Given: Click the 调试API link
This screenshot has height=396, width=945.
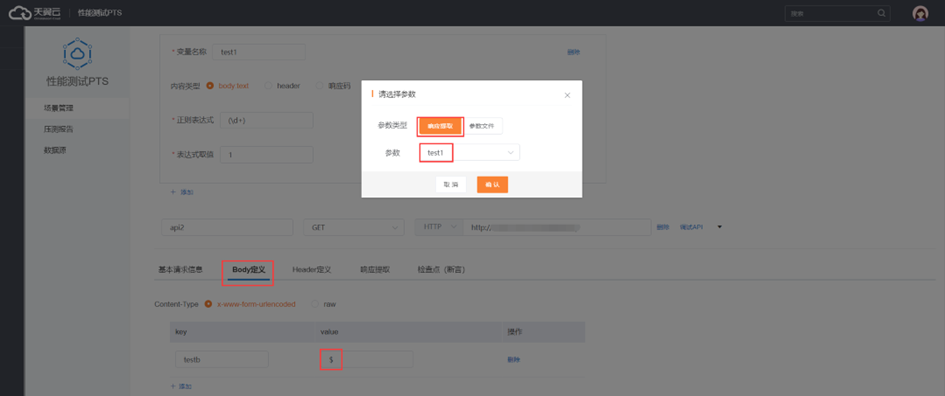Looking at the screenshot, I should pos(691,227).
